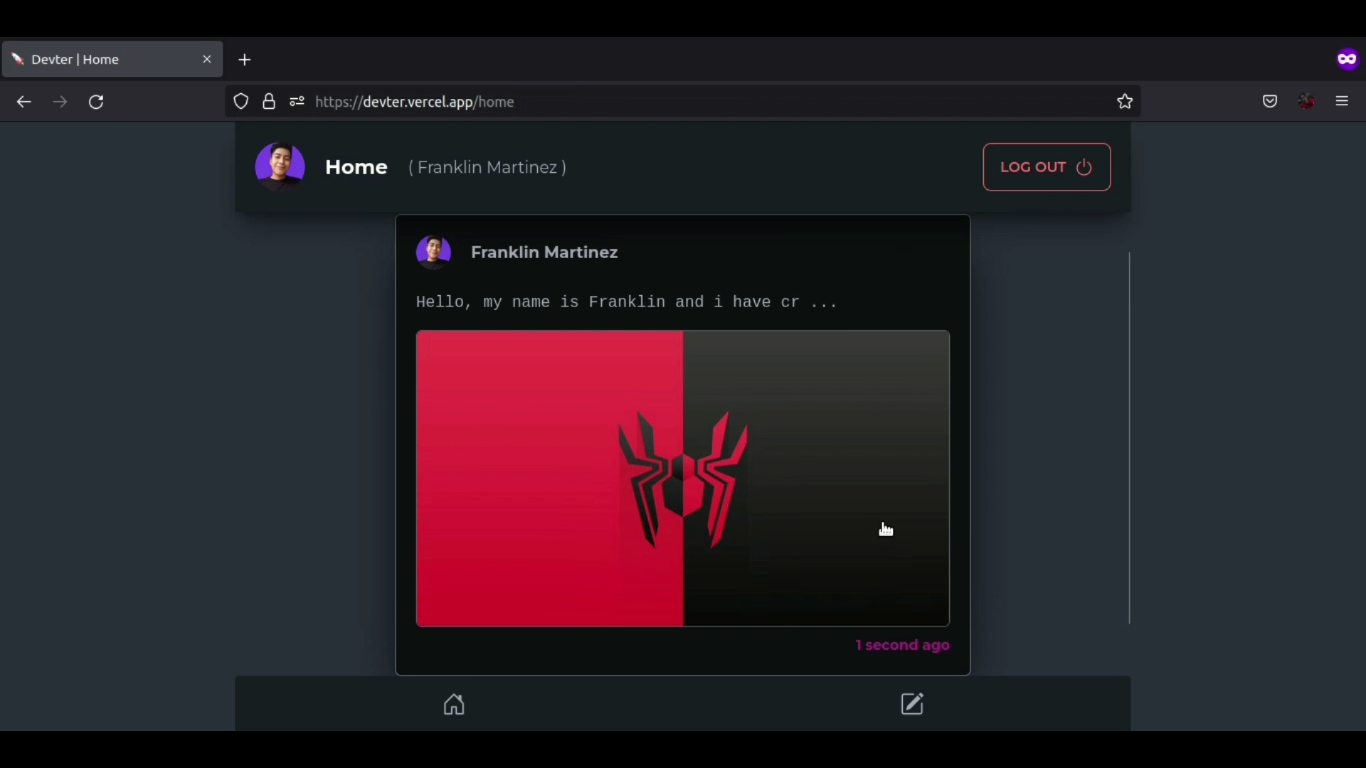Click the post author's small avatar
The image size is (1366, 768).
point(434,252)
